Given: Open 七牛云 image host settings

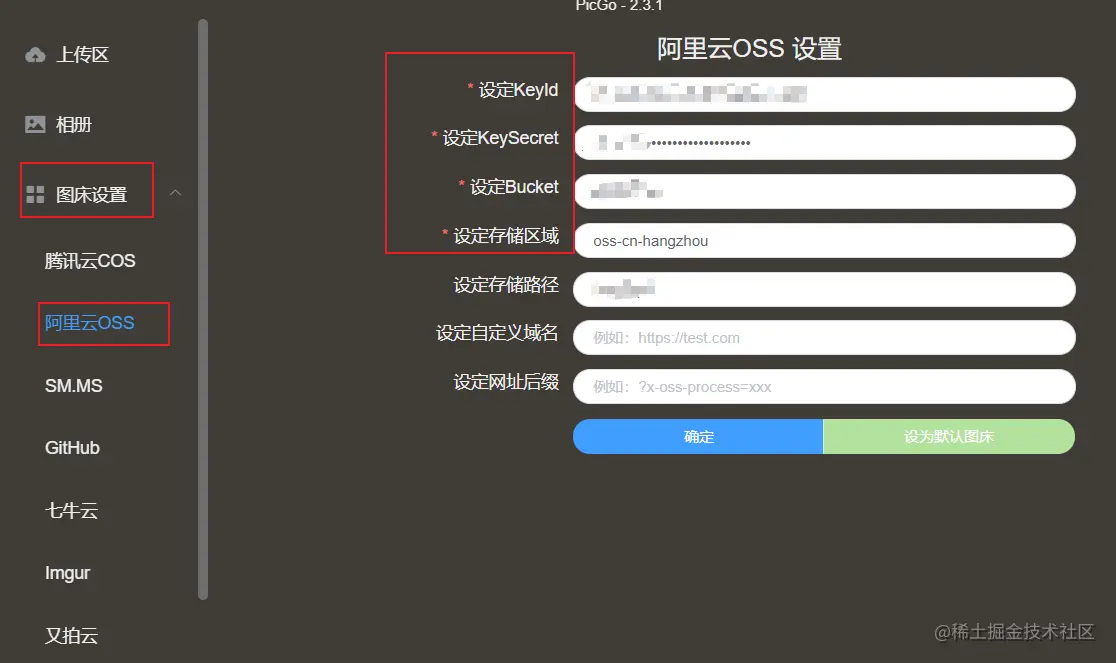Looking at the screenshot, I should [x=71, y=510].
